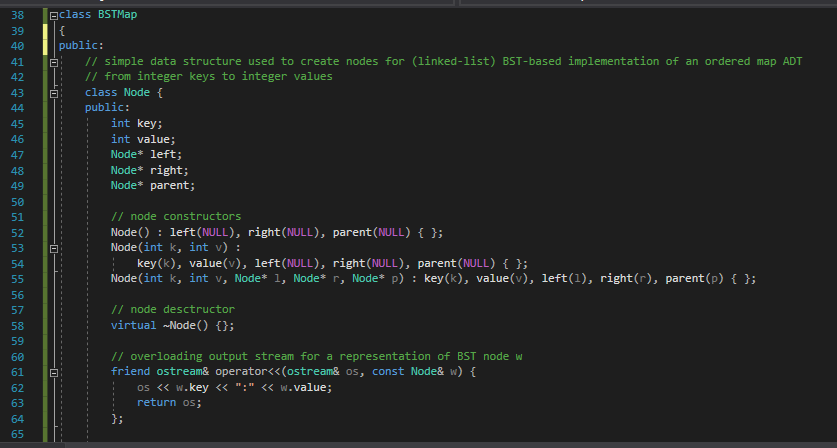The height and width of the screenshot is (448, 837).
Task: Click the closing '};' on line 64
Action: point(117,418)
